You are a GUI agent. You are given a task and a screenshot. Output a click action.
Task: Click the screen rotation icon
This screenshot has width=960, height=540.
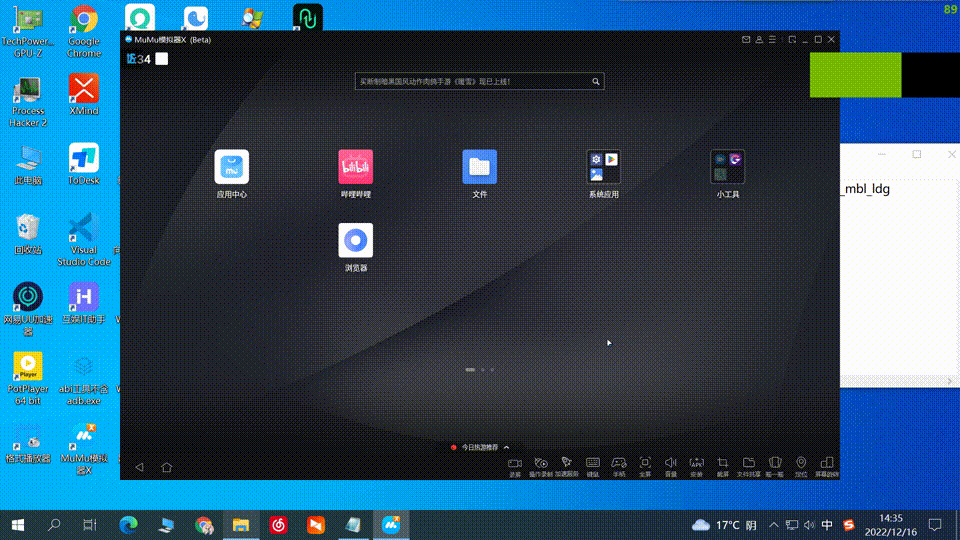click(827, 463)
